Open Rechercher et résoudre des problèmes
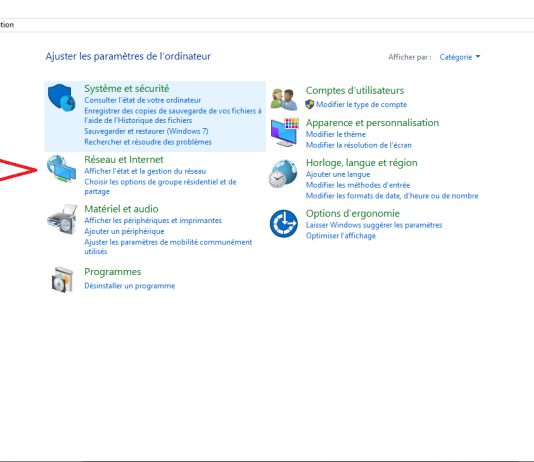This screenshot has width=534, height=462. click(148, 142)
